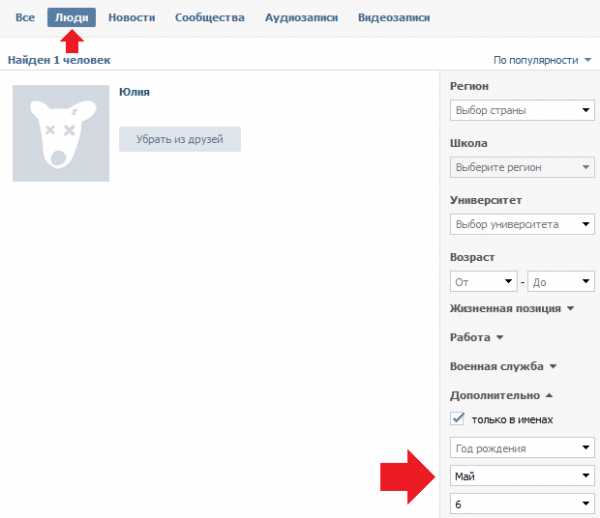Open the Выбор университета dropdown

coord(522,224)
